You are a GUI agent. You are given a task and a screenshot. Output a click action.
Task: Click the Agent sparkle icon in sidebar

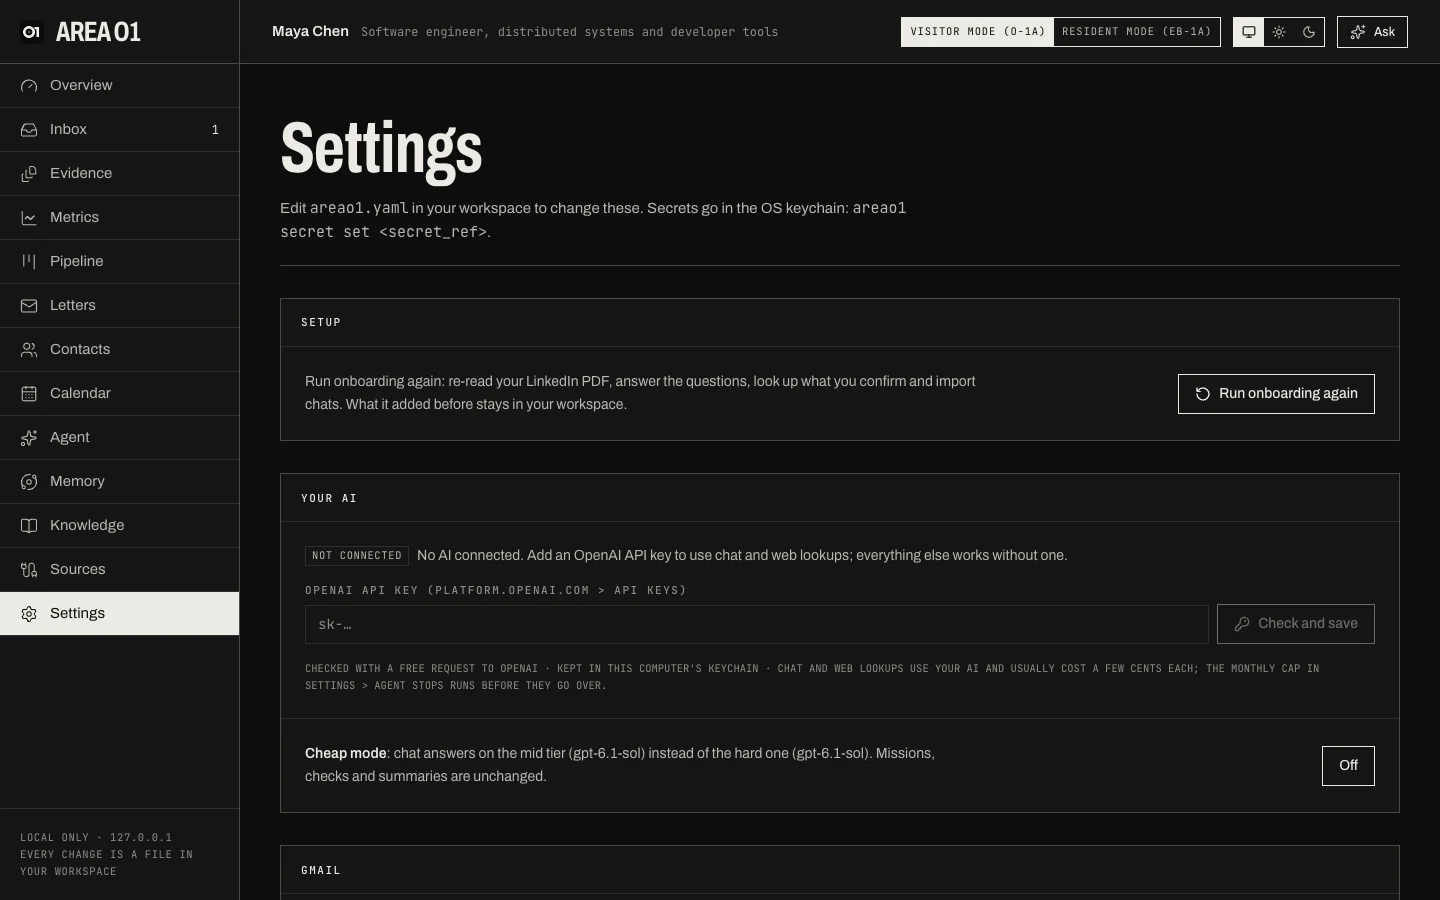29,438
